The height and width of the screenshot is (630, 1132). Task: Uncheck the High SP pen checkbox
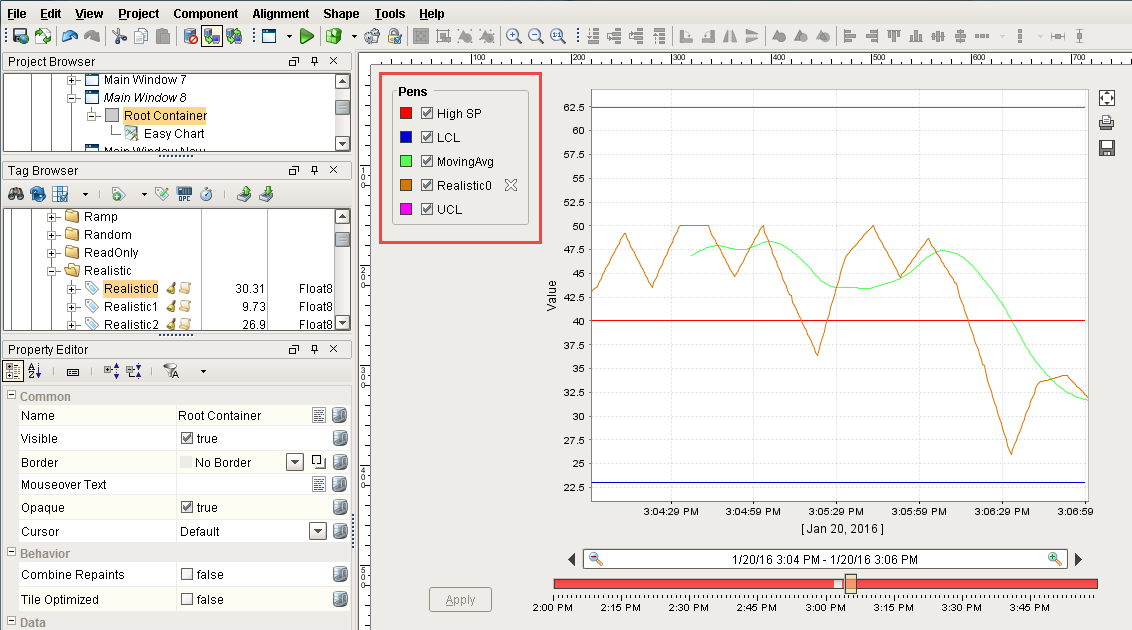(x=427, y=113)
